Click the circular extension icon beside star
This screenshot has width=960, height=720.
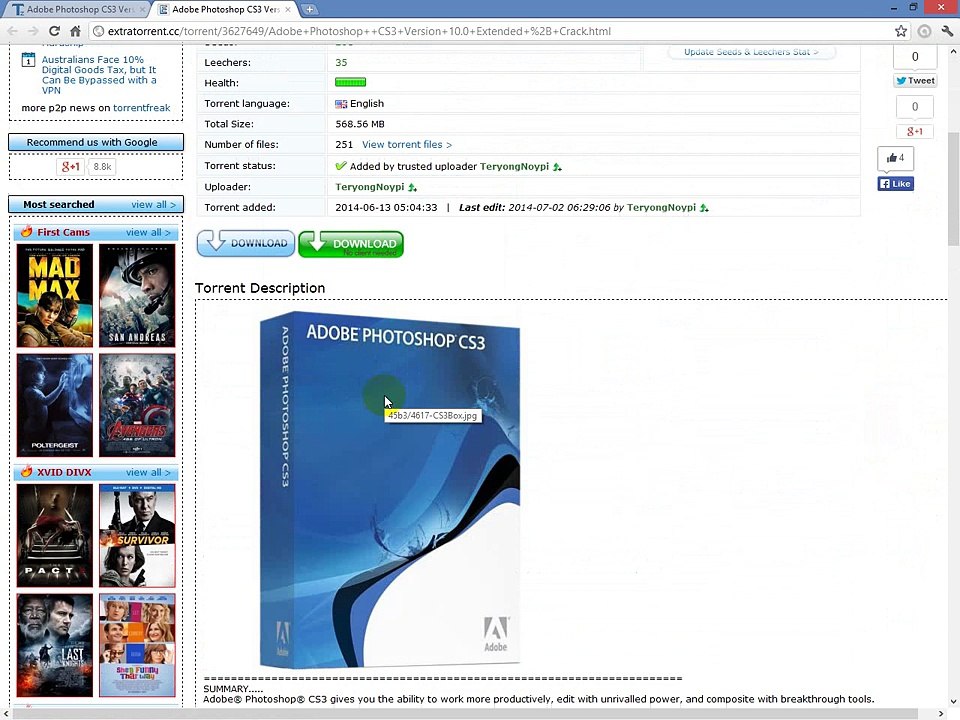pos(924,31)
